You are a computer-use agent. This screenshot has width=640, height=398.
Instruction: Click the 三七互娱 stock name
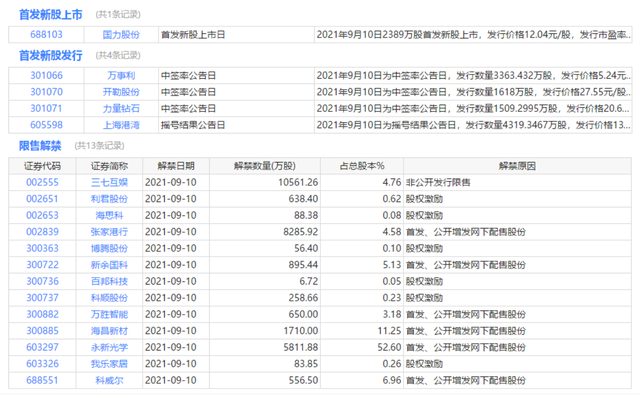109,182
